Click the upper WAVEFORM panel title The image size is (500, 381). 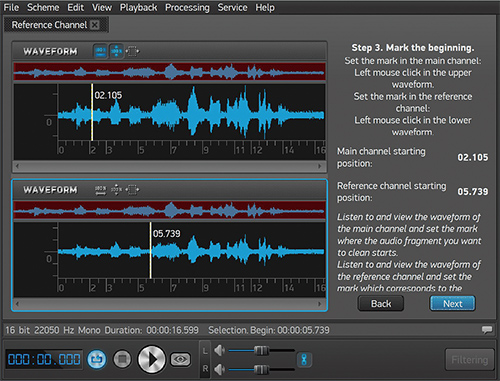[x=50, y=51]
